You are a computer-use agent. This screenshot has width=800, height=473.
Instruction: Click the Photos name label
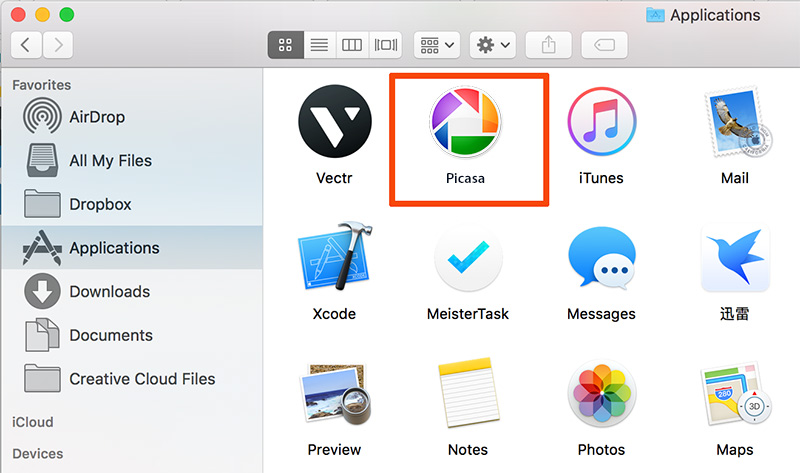(602, 450)
